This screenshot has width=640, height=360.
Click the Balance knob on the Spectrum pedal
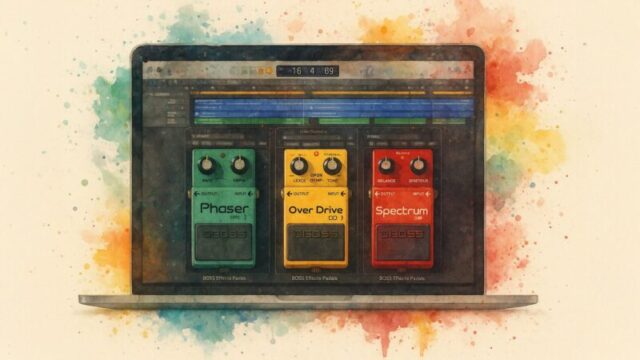pyautogui.click(x=386, y=166)
